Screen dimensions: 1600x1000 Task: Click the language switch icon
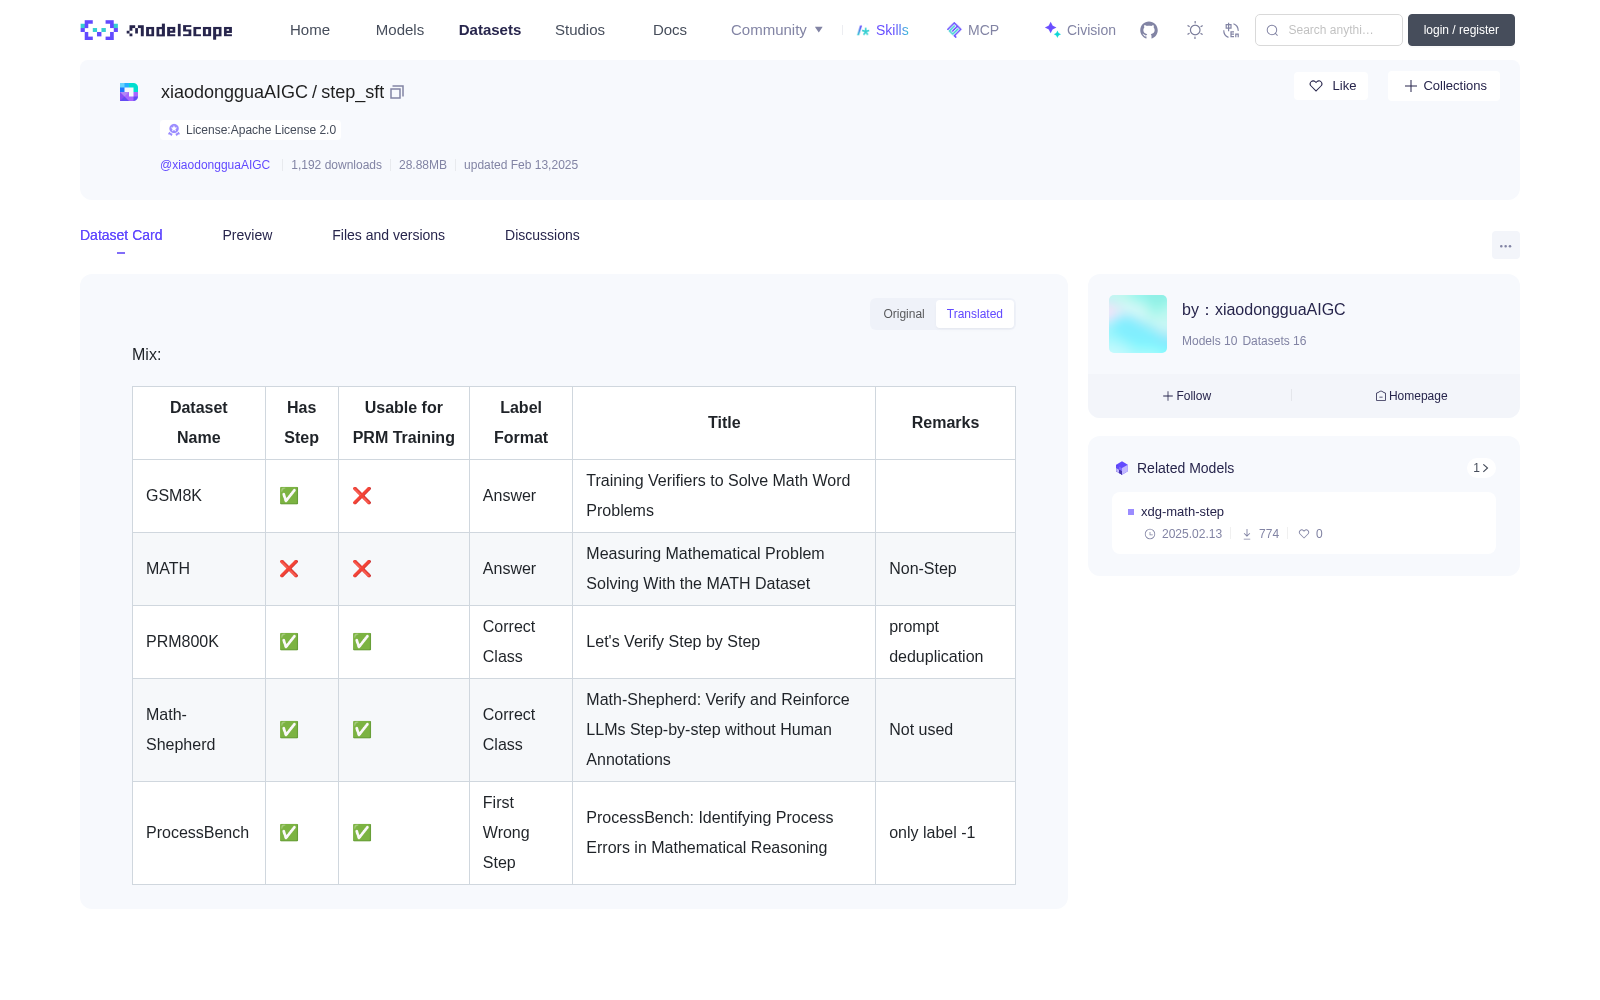pyautogui.click(x=1231, y=30)
